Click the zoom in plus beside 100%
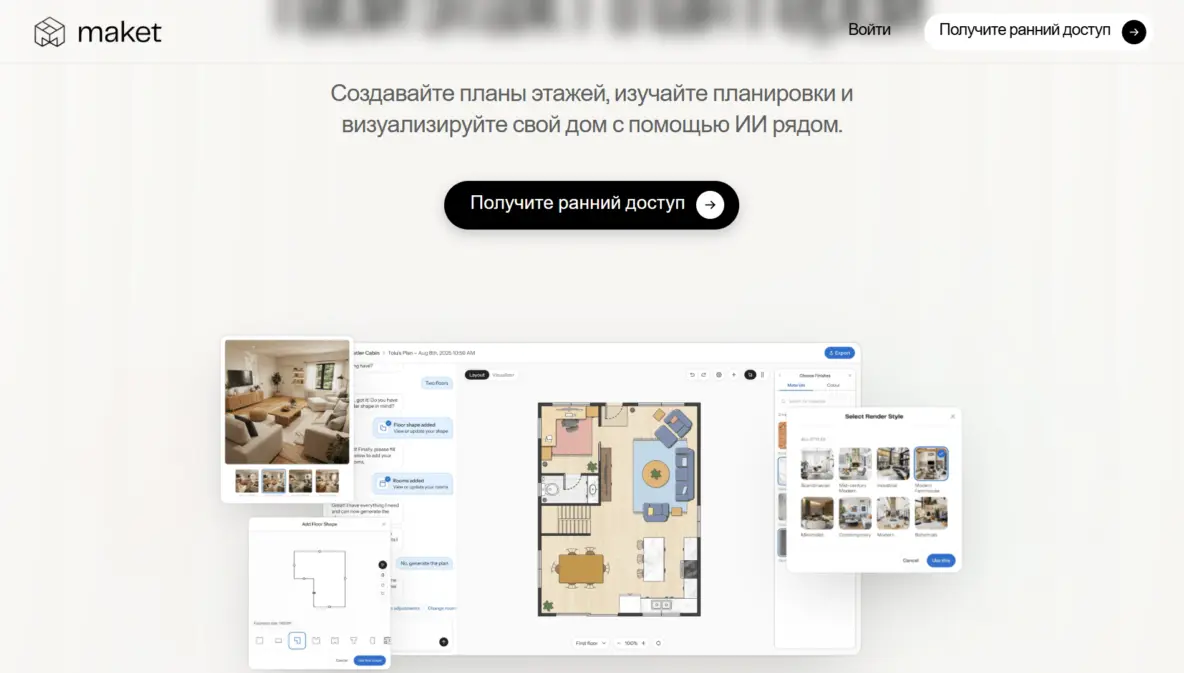 643,643
